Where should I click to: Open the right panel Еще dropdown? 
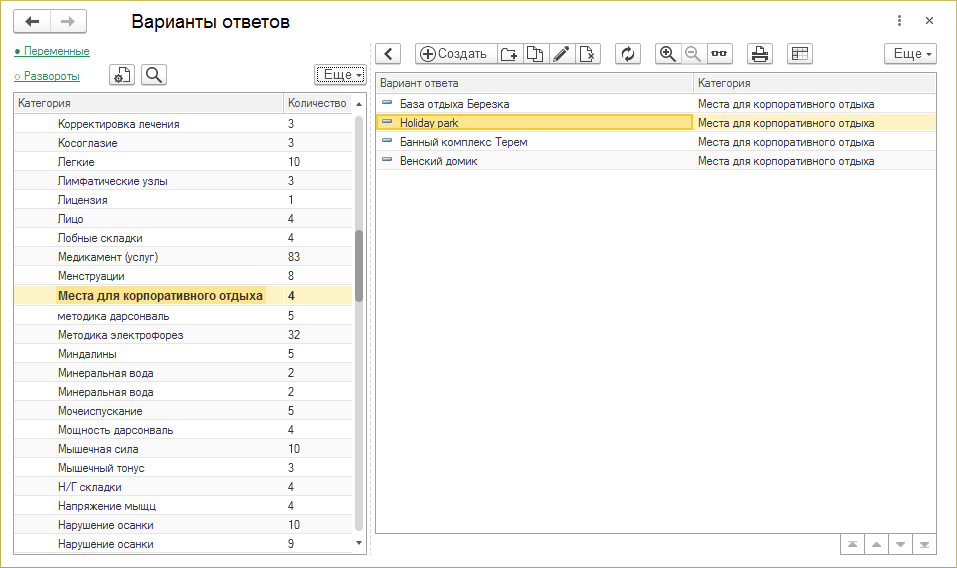pos(910,54)
